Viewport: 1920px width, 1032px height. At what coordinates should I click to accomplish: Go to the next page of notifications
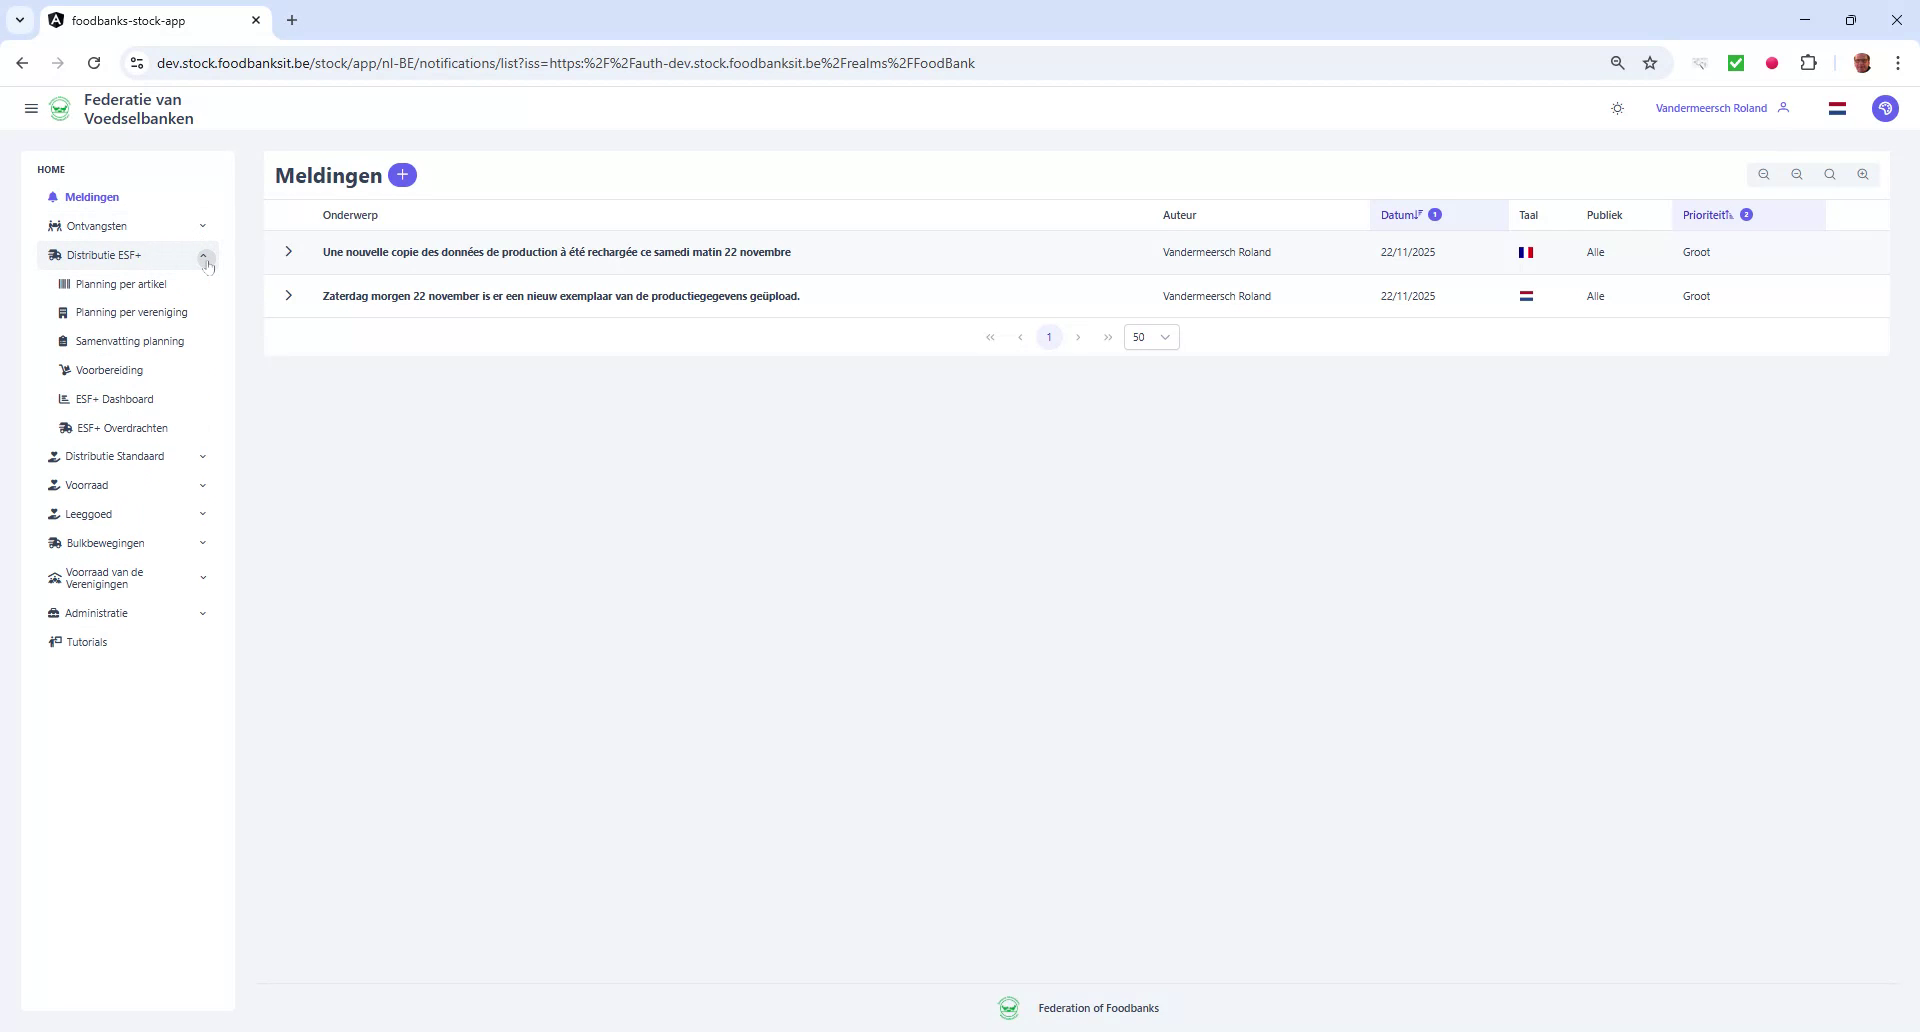point(1079,337)
